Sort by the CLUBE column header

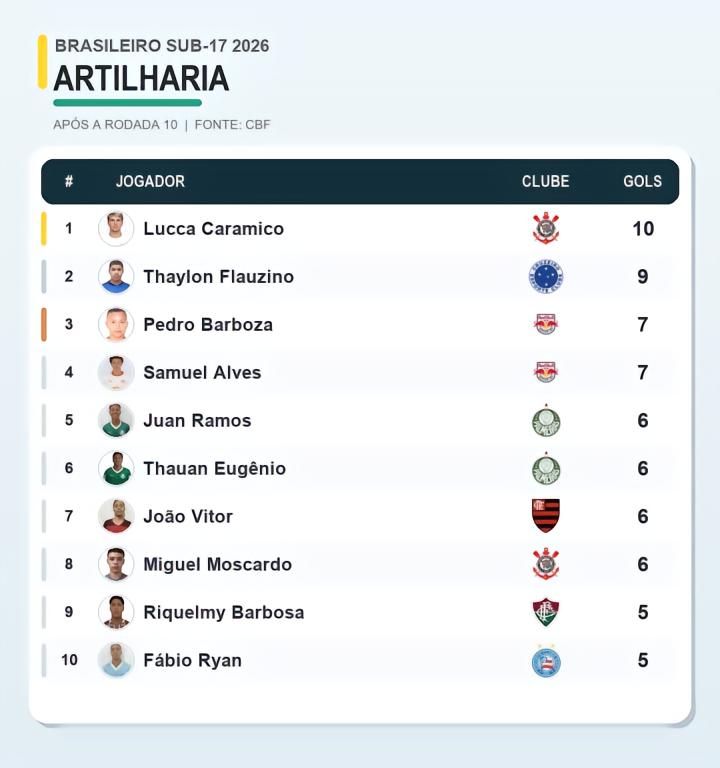pos(545,181)
